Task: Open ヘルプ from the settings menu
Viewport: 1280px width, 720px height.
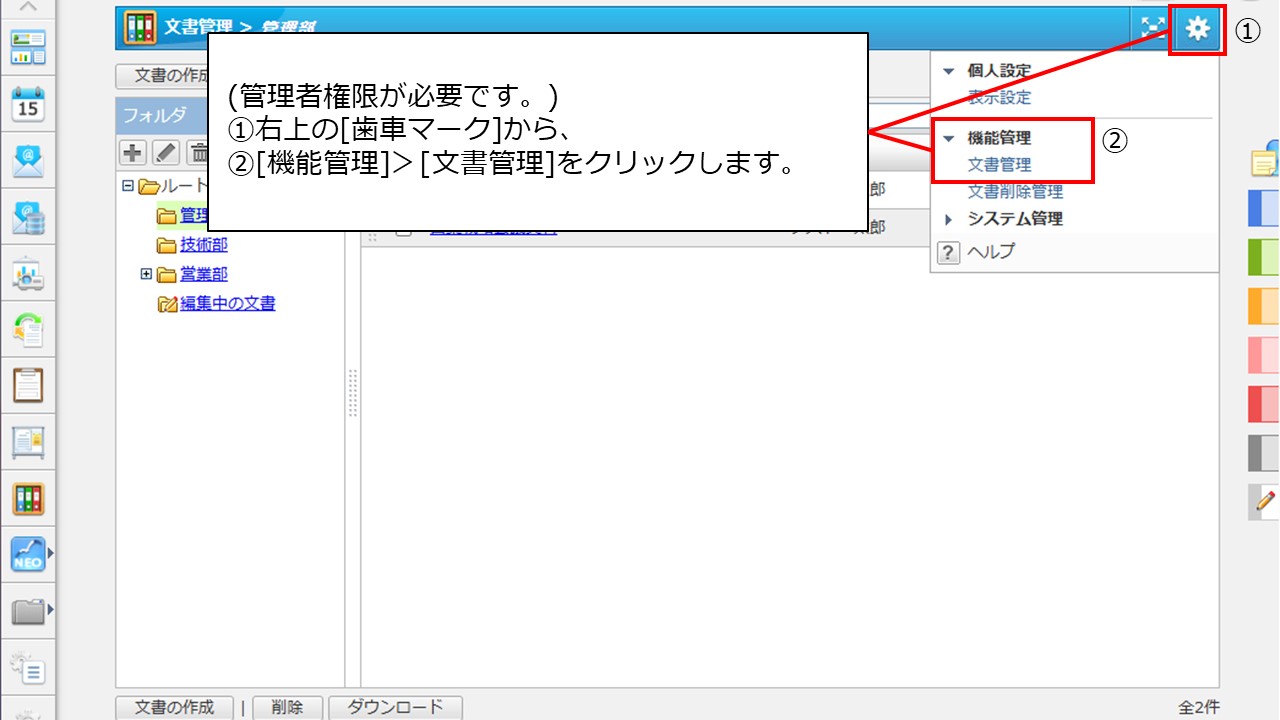Action: tap(990, 252)
